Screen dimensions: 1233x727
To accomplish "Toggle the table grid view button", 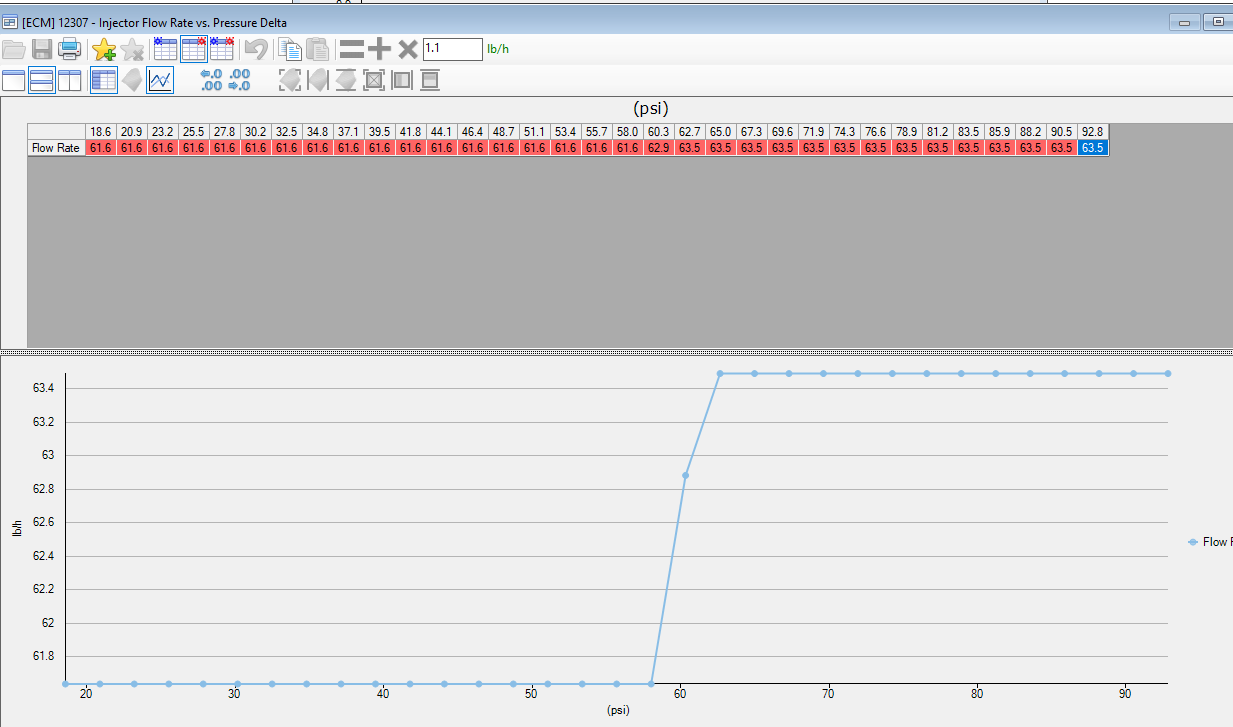I will tap(104, 80).
